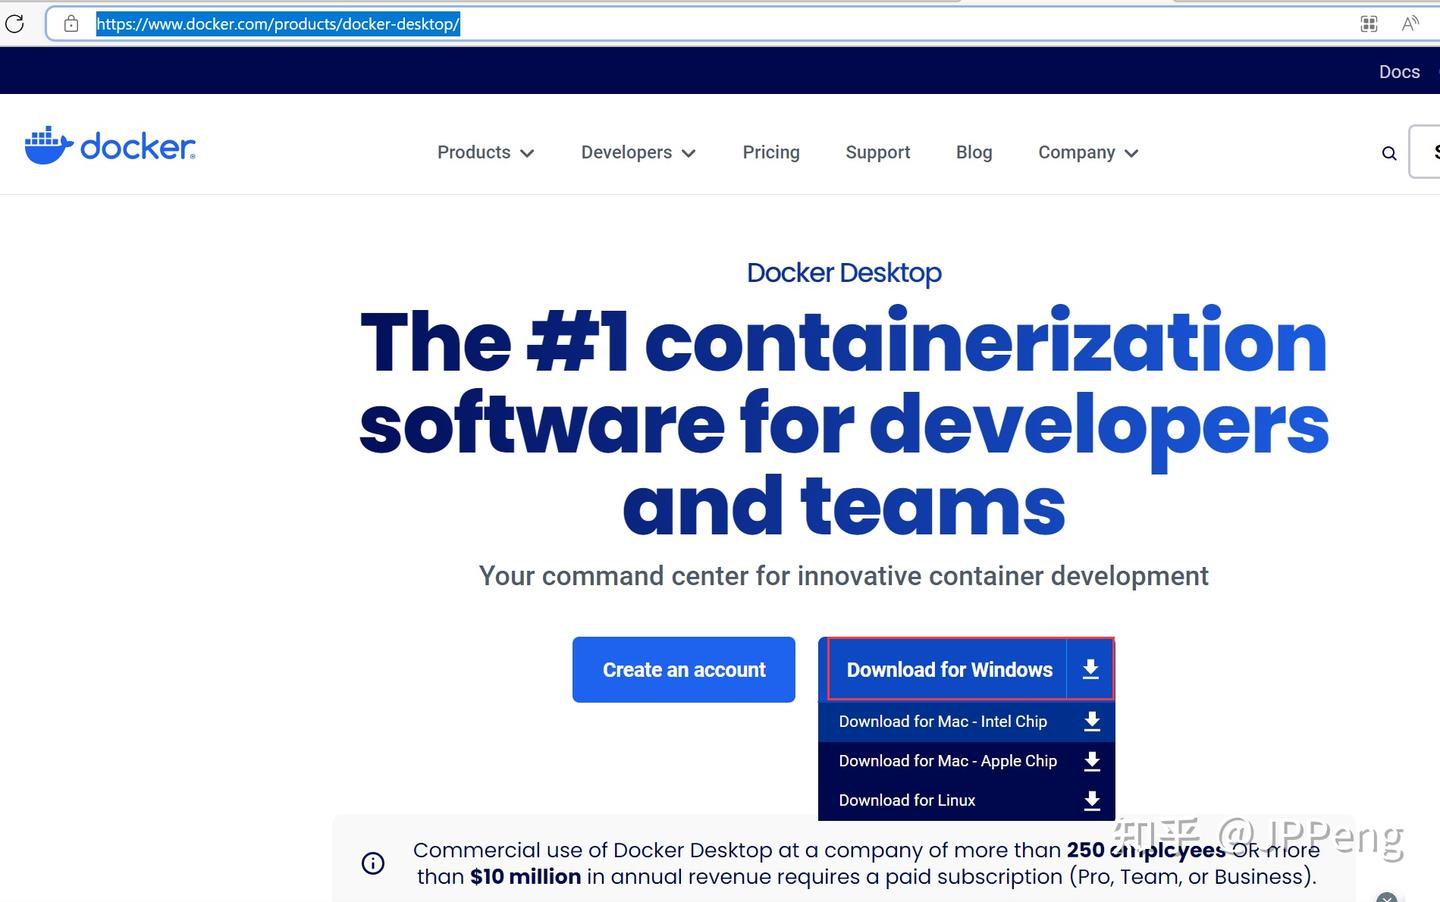This screenshot has width=1440, height=902.
Task: Open the Docs link in top bar
Action: click(x=1399, y=71)
